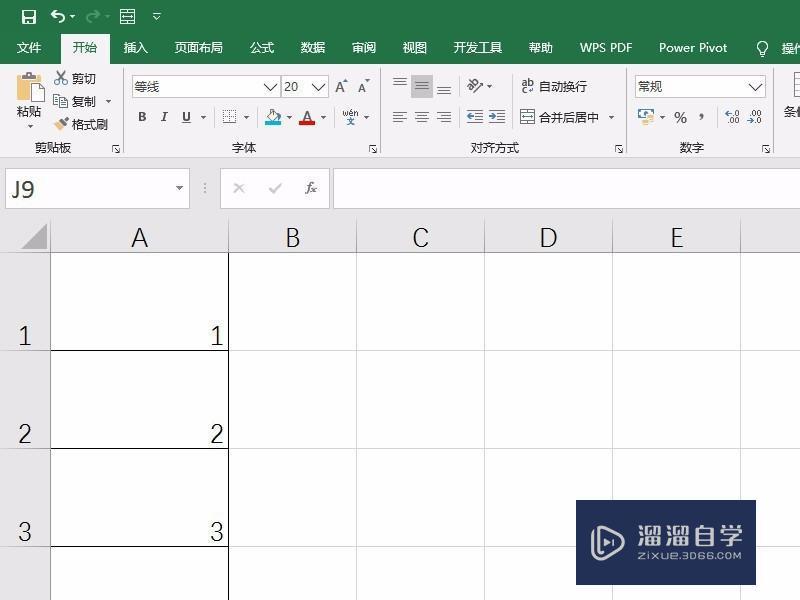Toggle Bold formatting
The image size is (800, 600).
pos(141,117)
